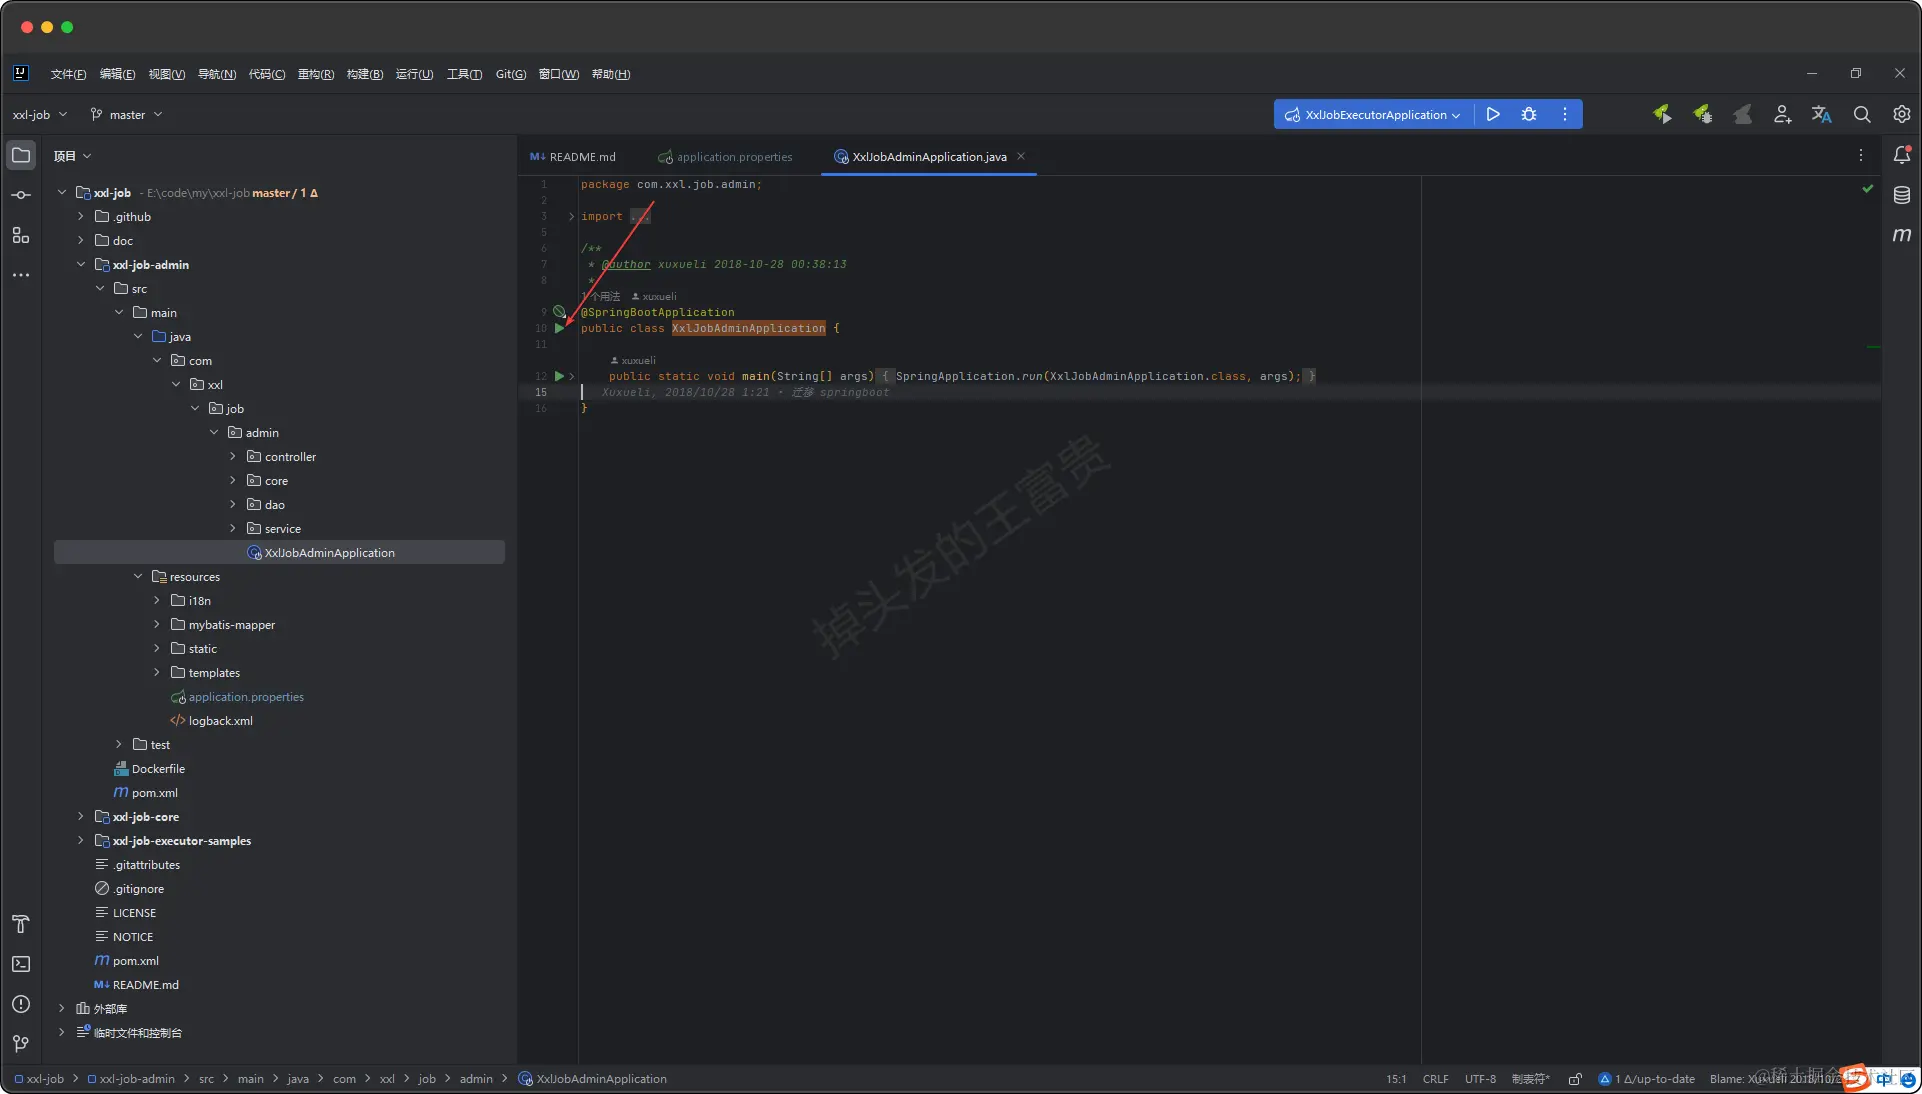1922x1094 pixels.
Task: Select Dockerfile in the project tree
Action: [158, 769]
